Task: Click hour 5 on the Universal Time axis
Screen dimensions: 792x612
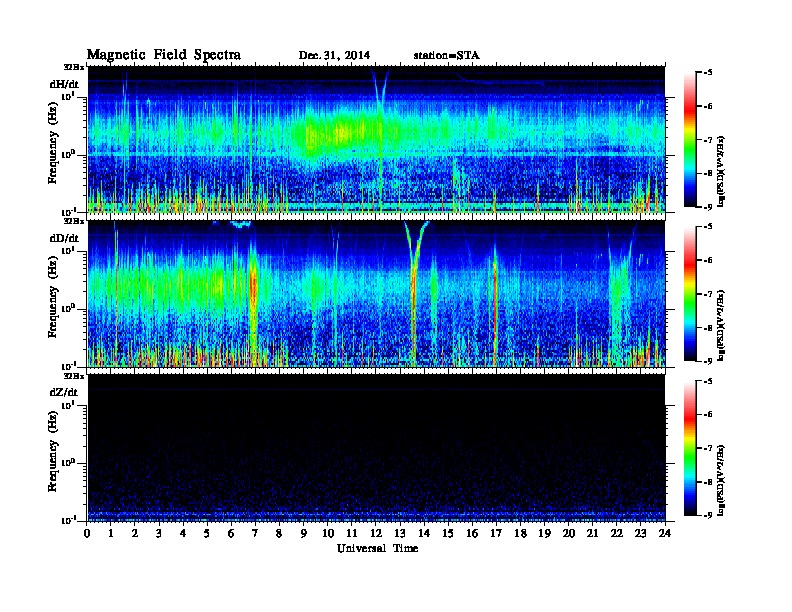Action: [207, 533]
